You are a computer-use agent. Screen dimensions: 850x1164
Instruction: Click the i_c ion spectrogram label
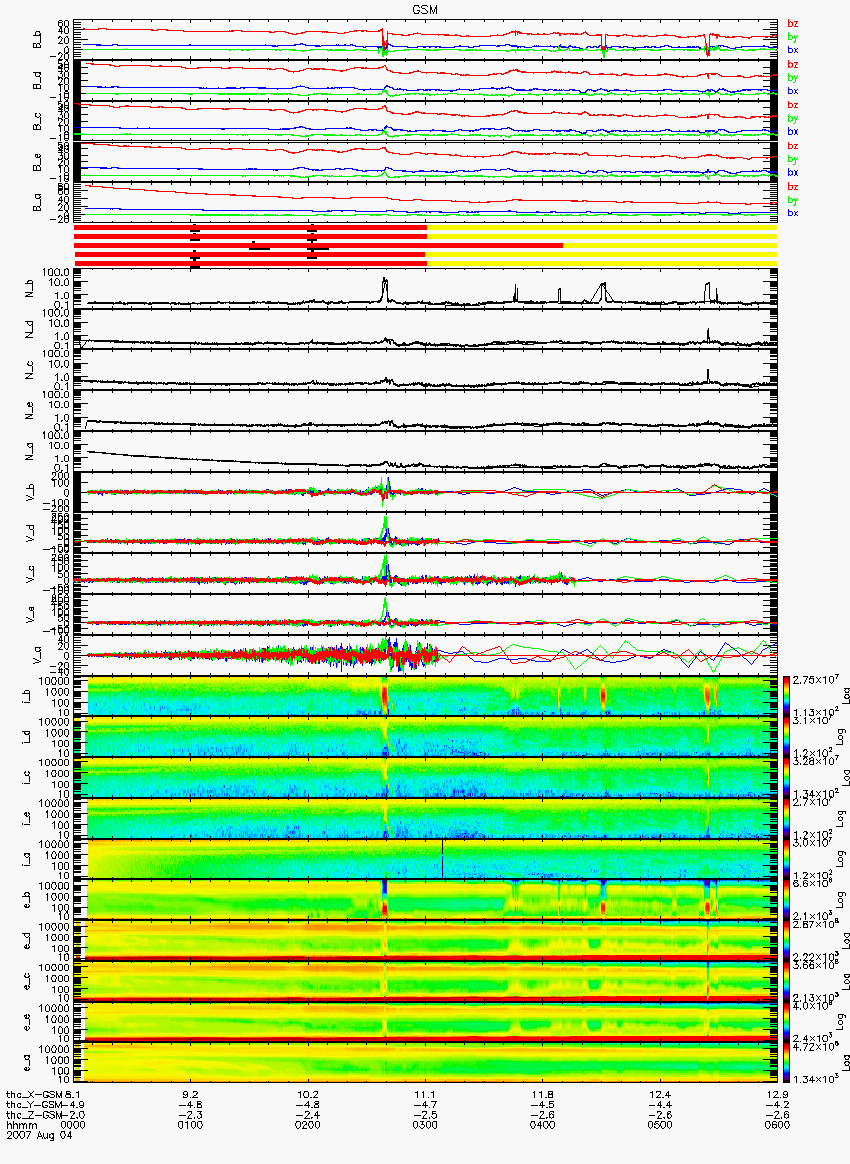(26, 777)
